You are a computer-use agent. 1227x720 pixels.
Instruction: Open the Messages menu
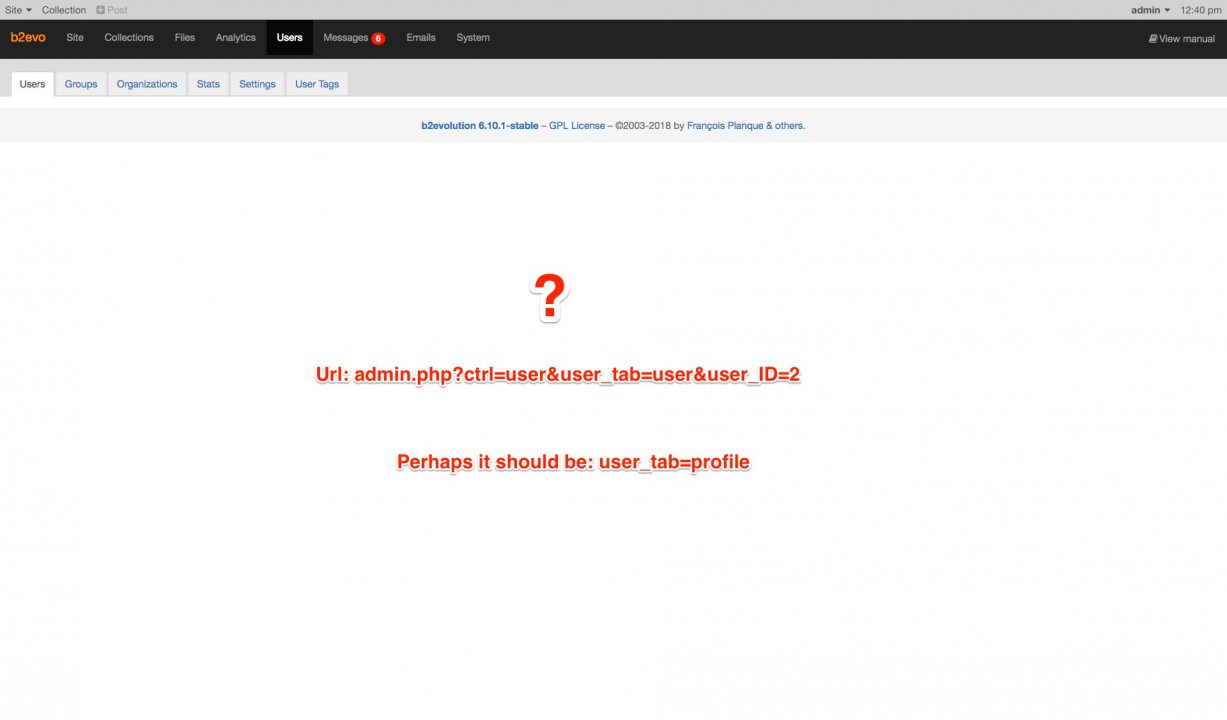[346, 38]
